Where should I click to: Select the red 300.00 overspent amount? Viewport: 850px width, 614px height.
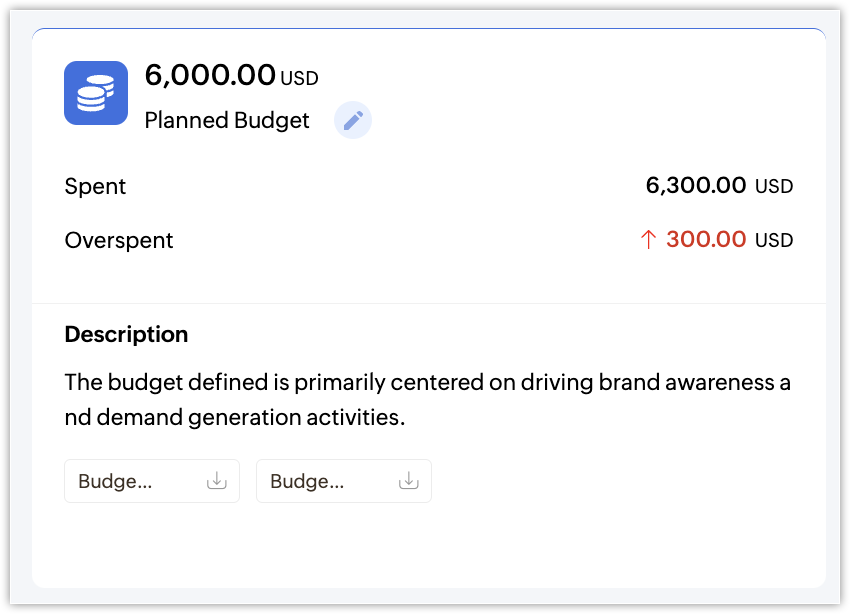pos(706,240)
